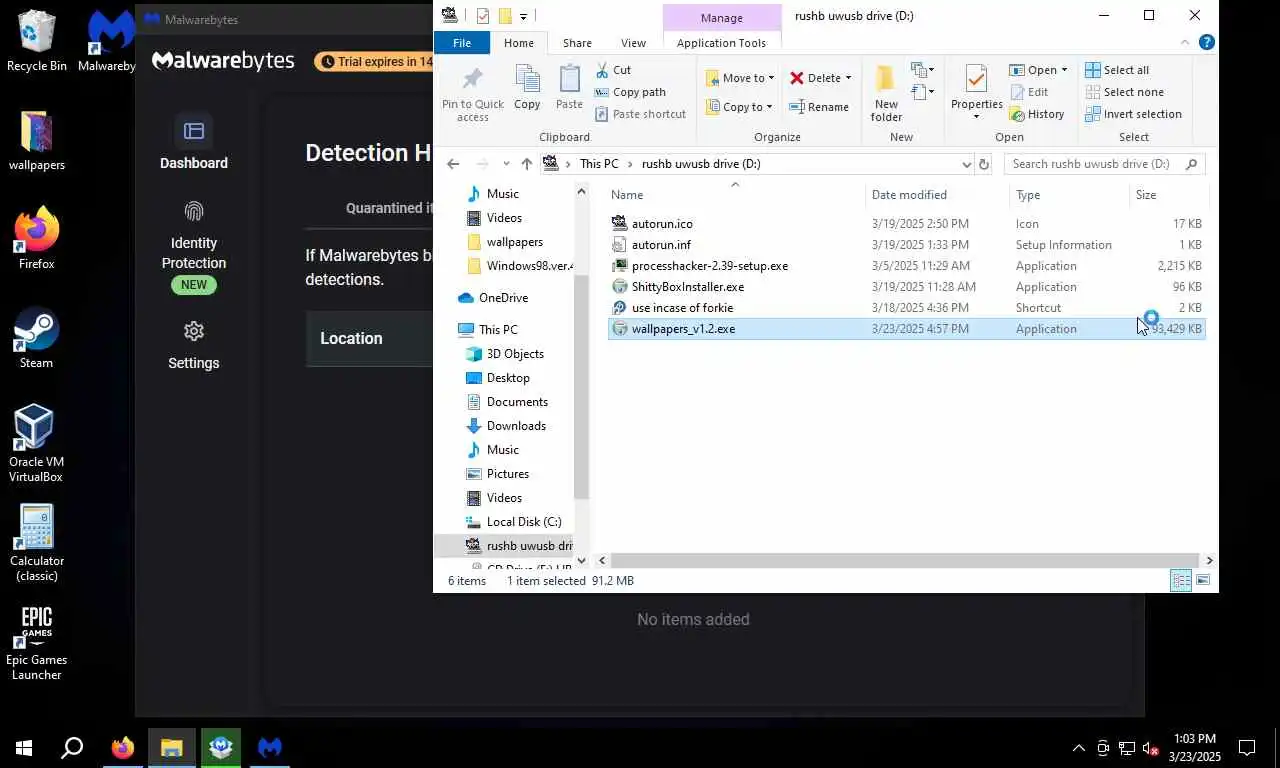
Task: Collapse This PC tree node
Action: (449, 329)
